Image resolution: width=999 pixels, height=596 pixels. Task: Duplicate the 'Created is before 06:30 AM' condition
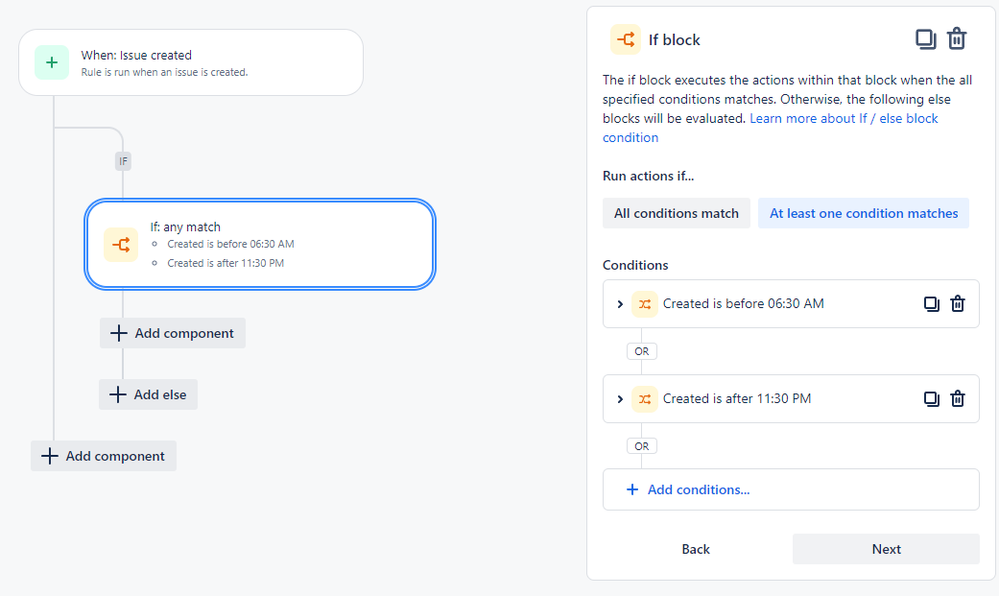(931, 304)
